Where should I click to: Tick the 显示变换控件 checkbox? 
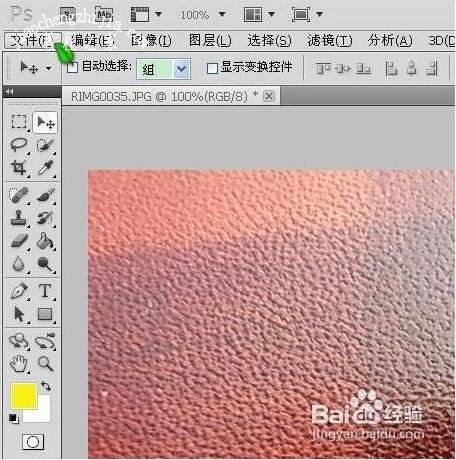[212, 68]
